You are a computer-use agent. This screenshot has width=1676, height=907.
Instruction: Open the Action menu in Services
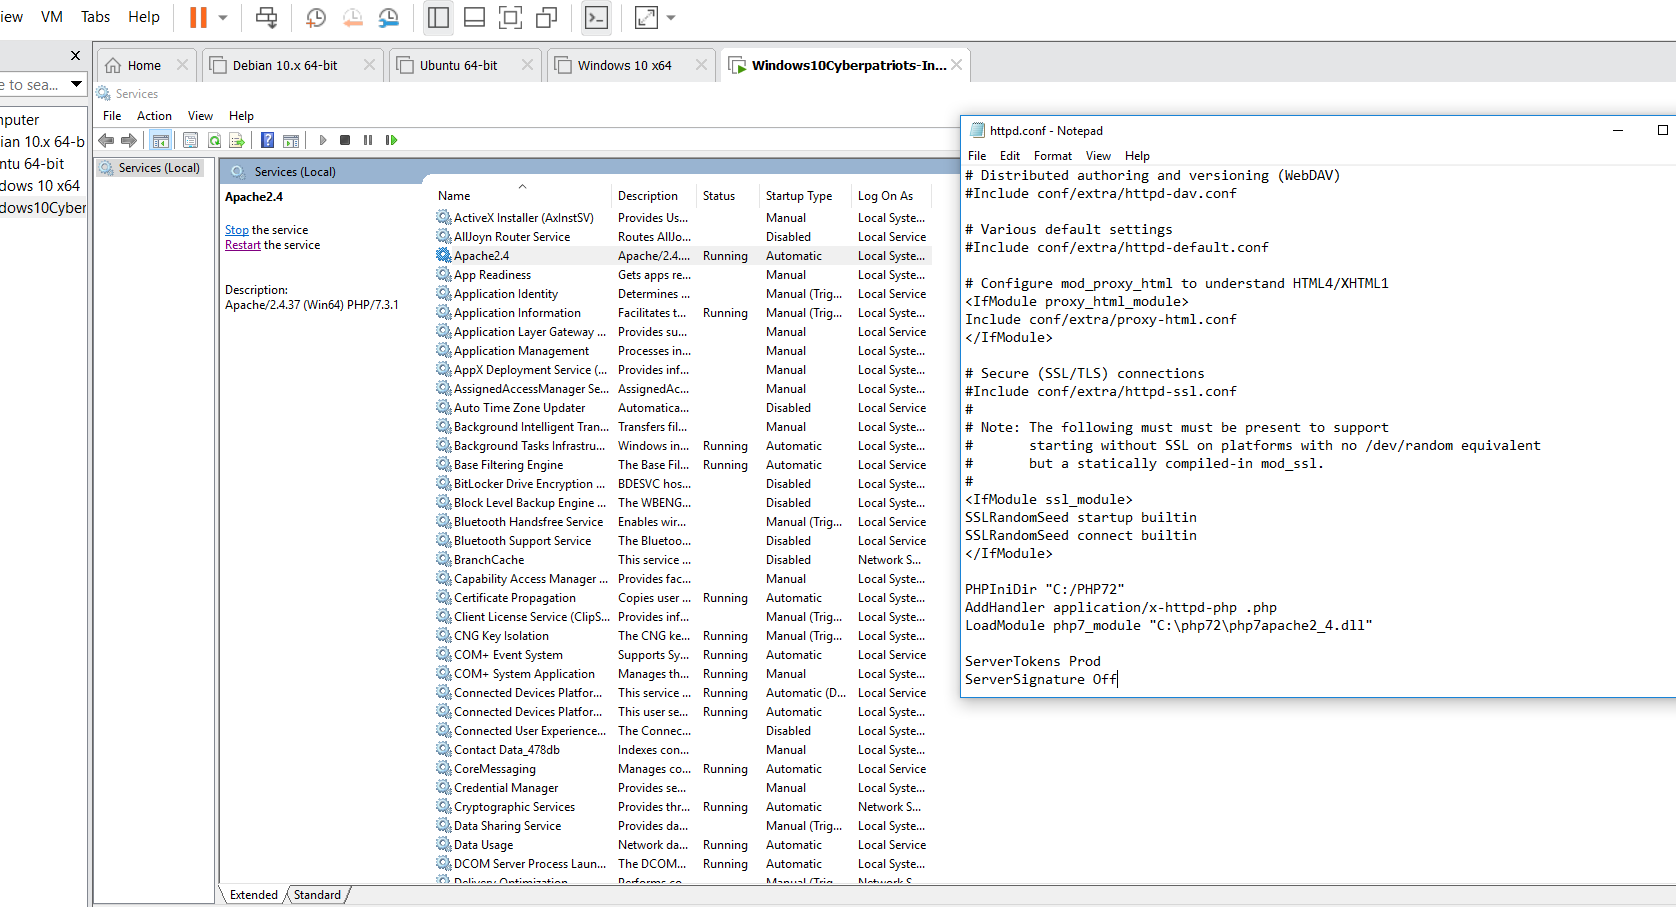click(x=154, y=116)
